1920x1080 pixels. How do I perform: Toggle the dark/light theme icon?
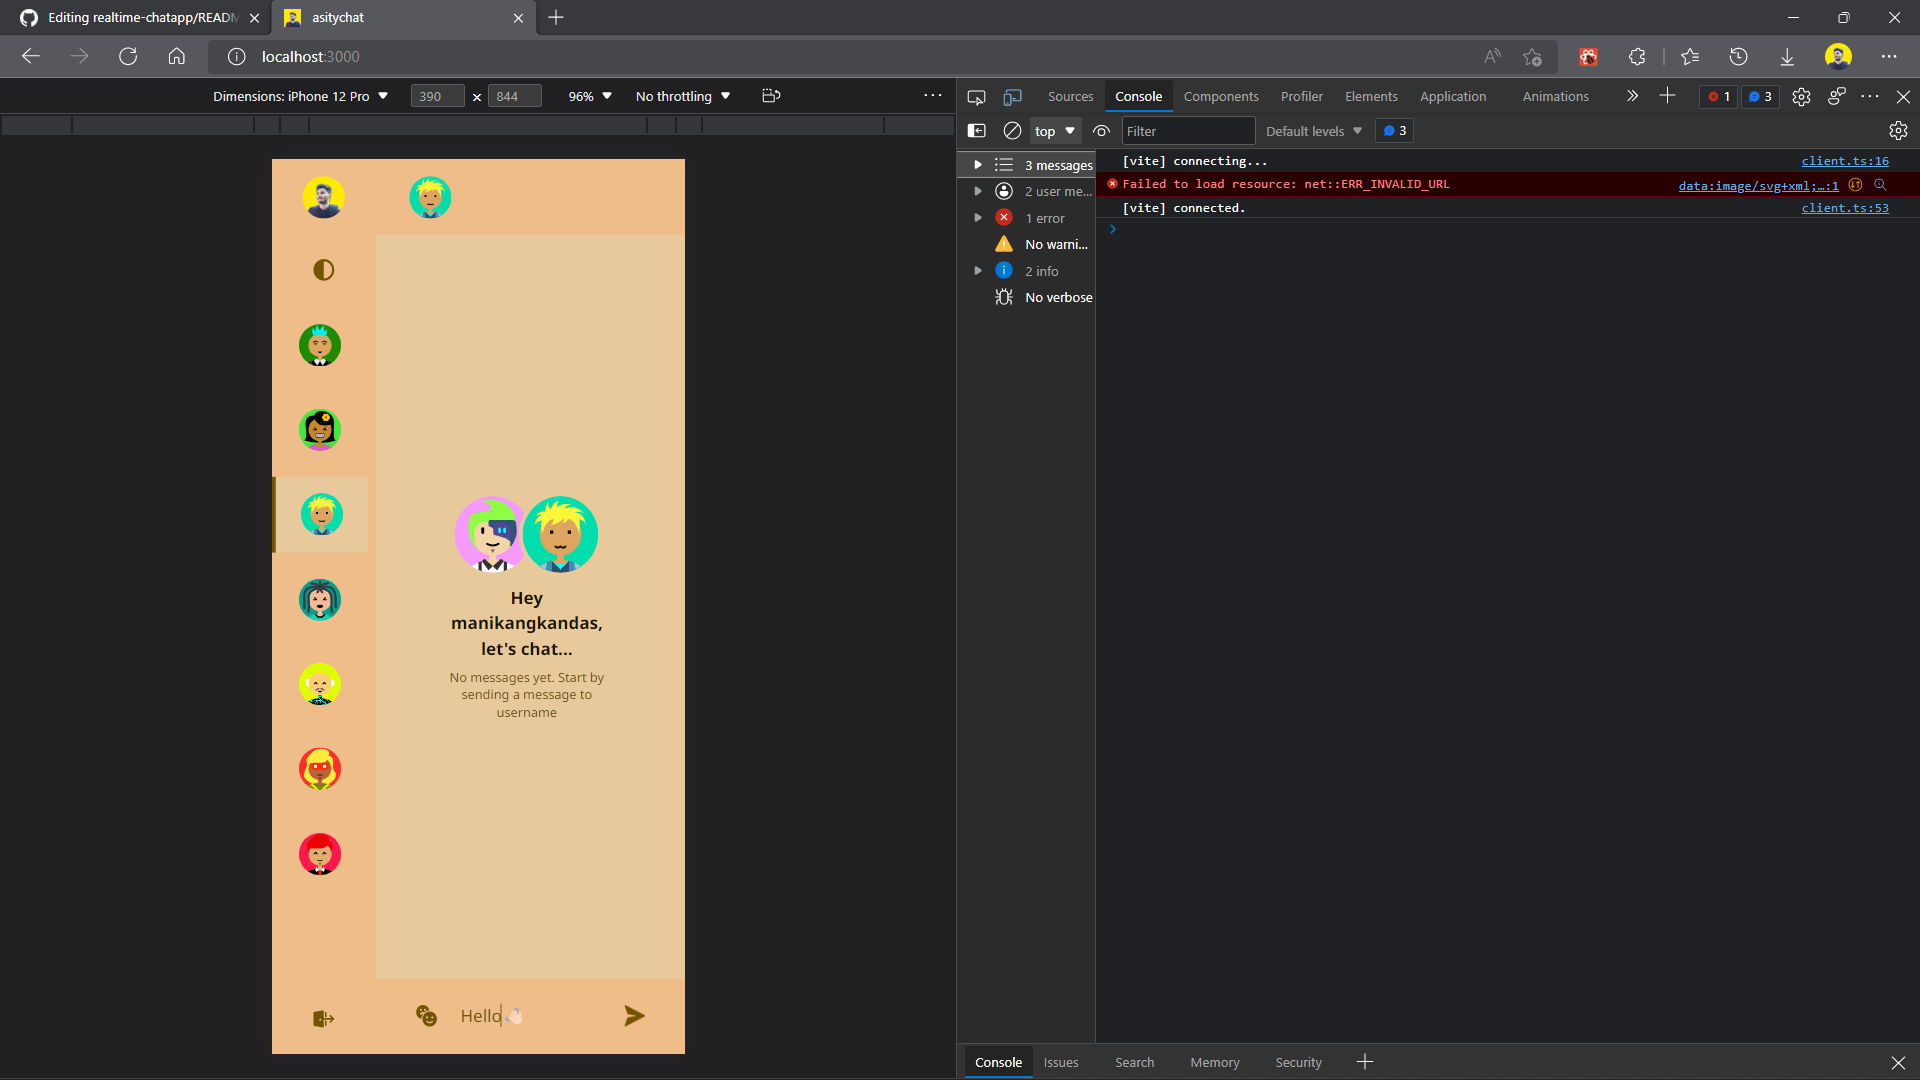pos(323,270)
